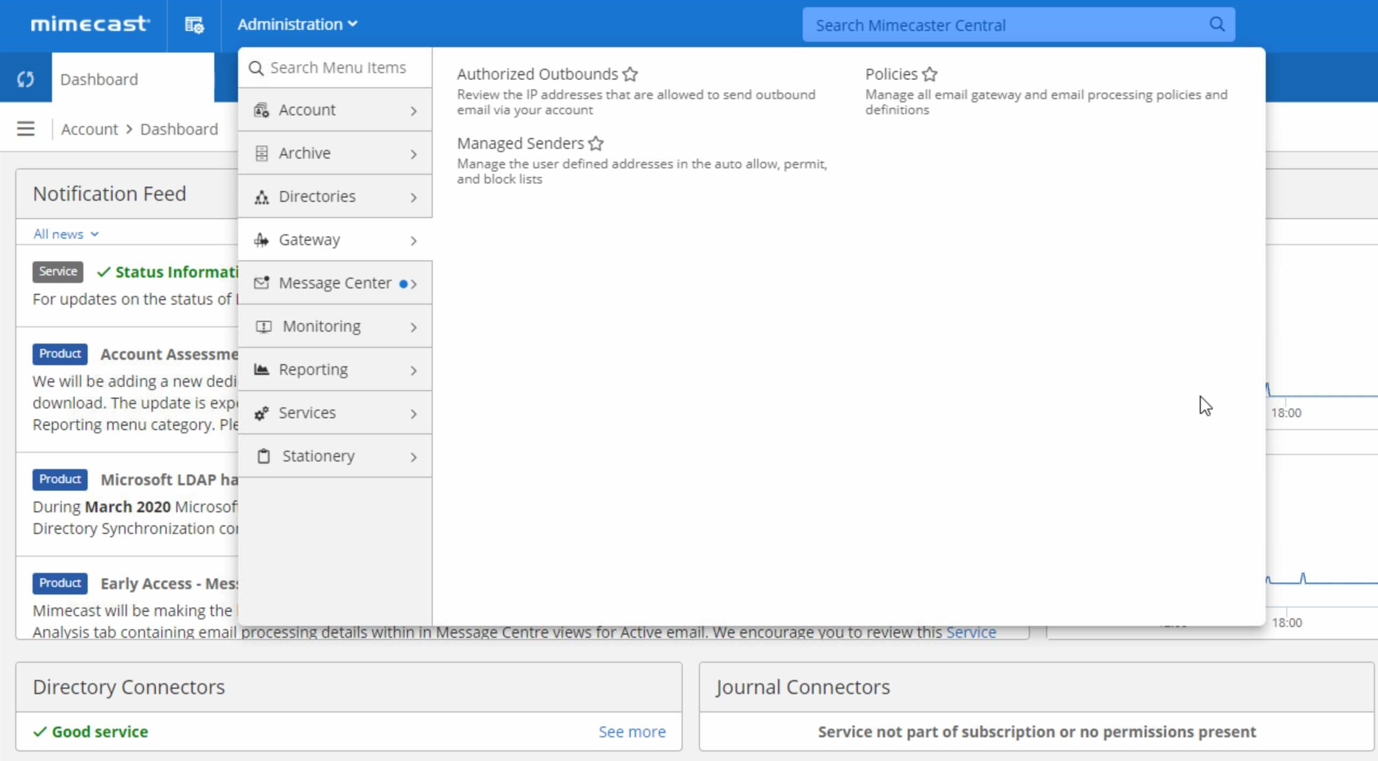
Task: Click the Message Center envelope icon
Action: tap(262, 283)
